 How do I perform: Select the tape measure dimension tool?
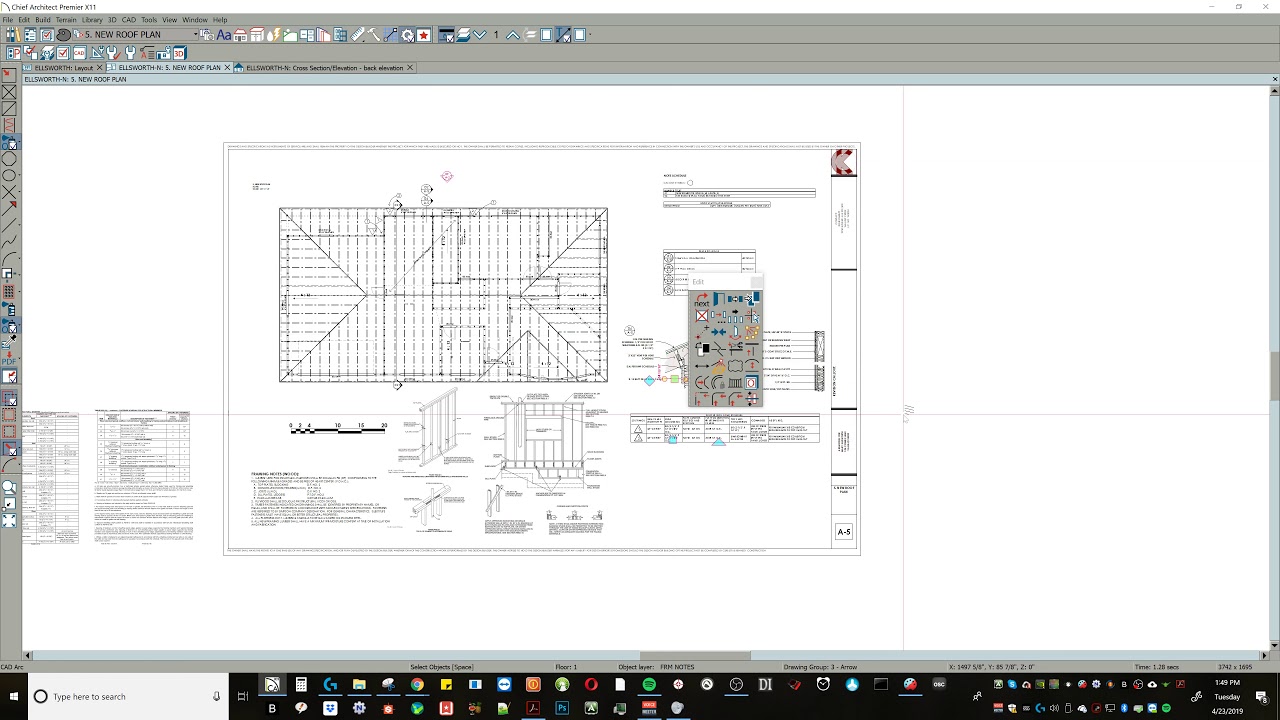(358, 35)
